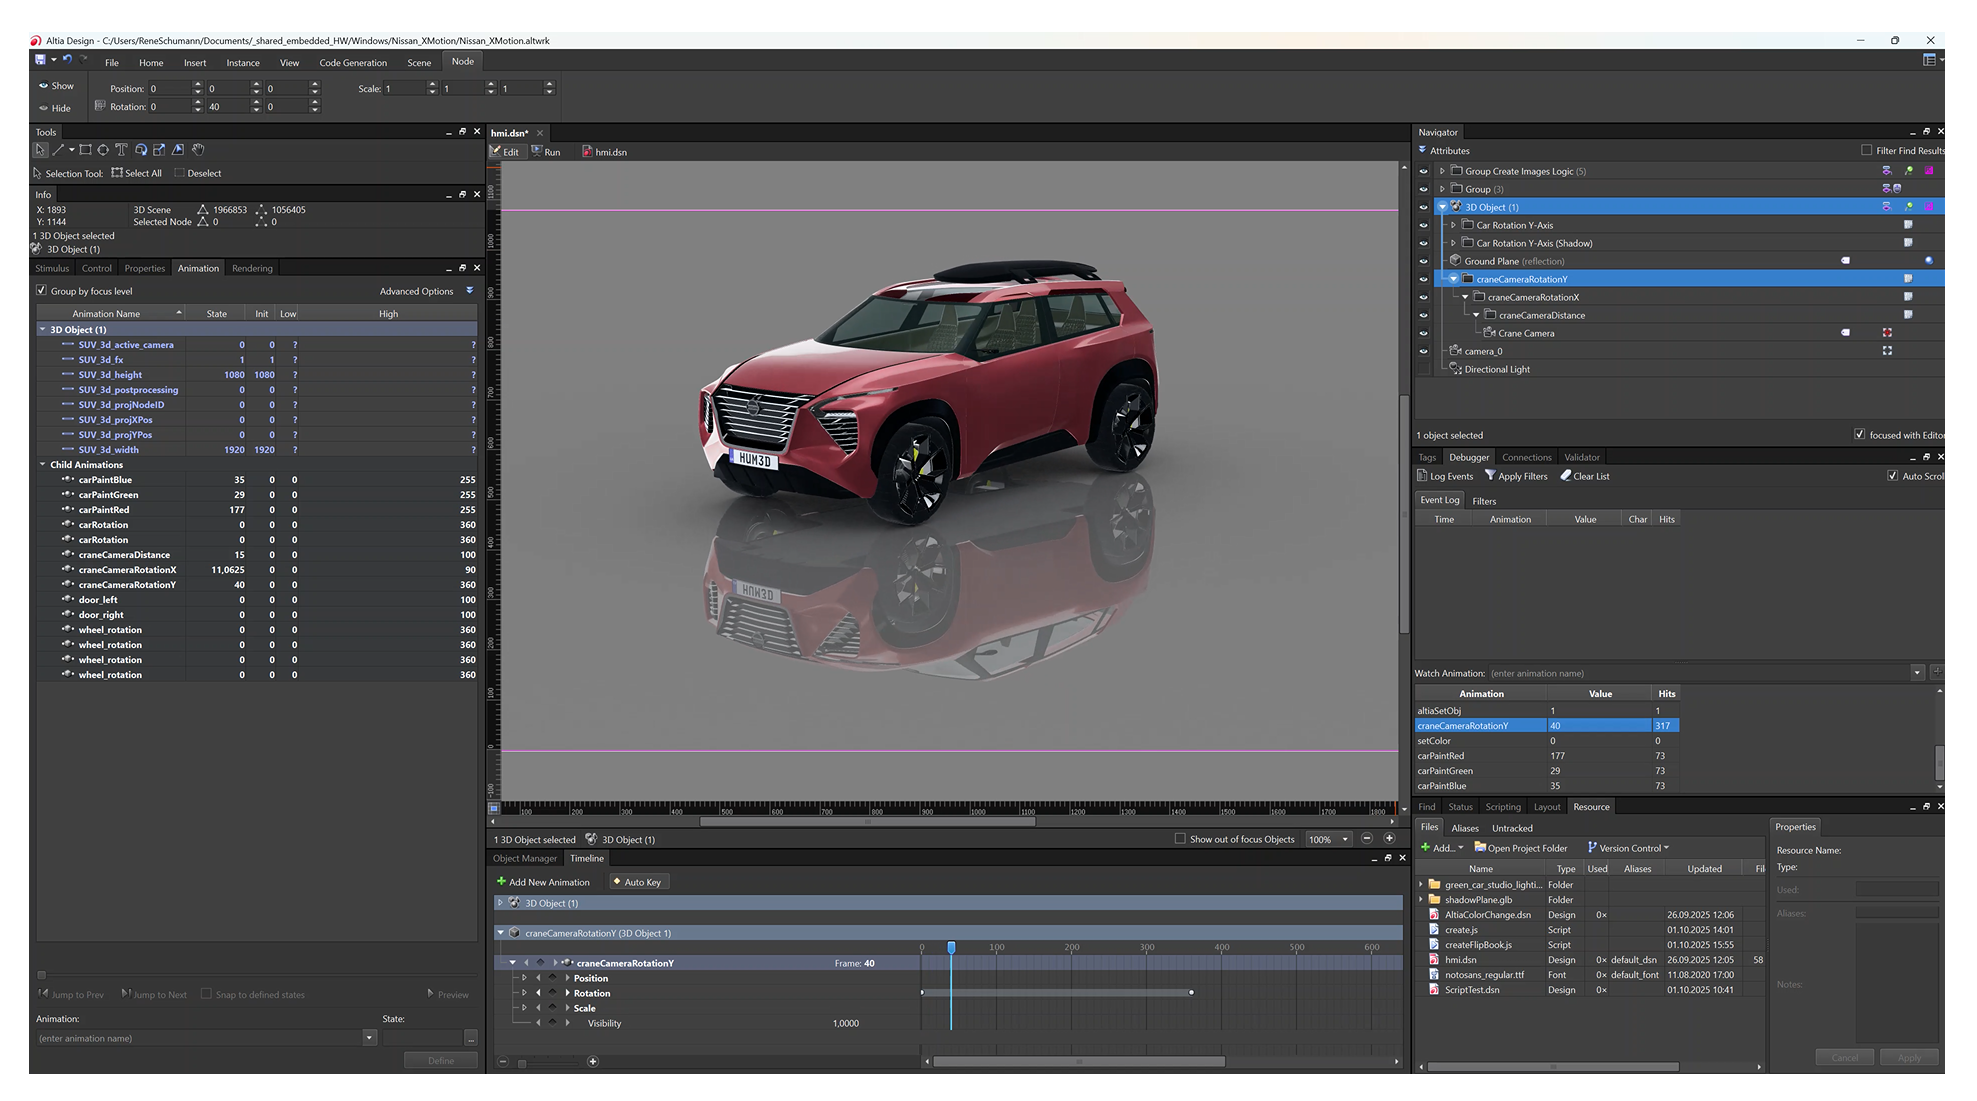This screenshot has width=1977, height=1101.
Task: Toggle visibility eye for camera_0
Action: [1424, 351]
